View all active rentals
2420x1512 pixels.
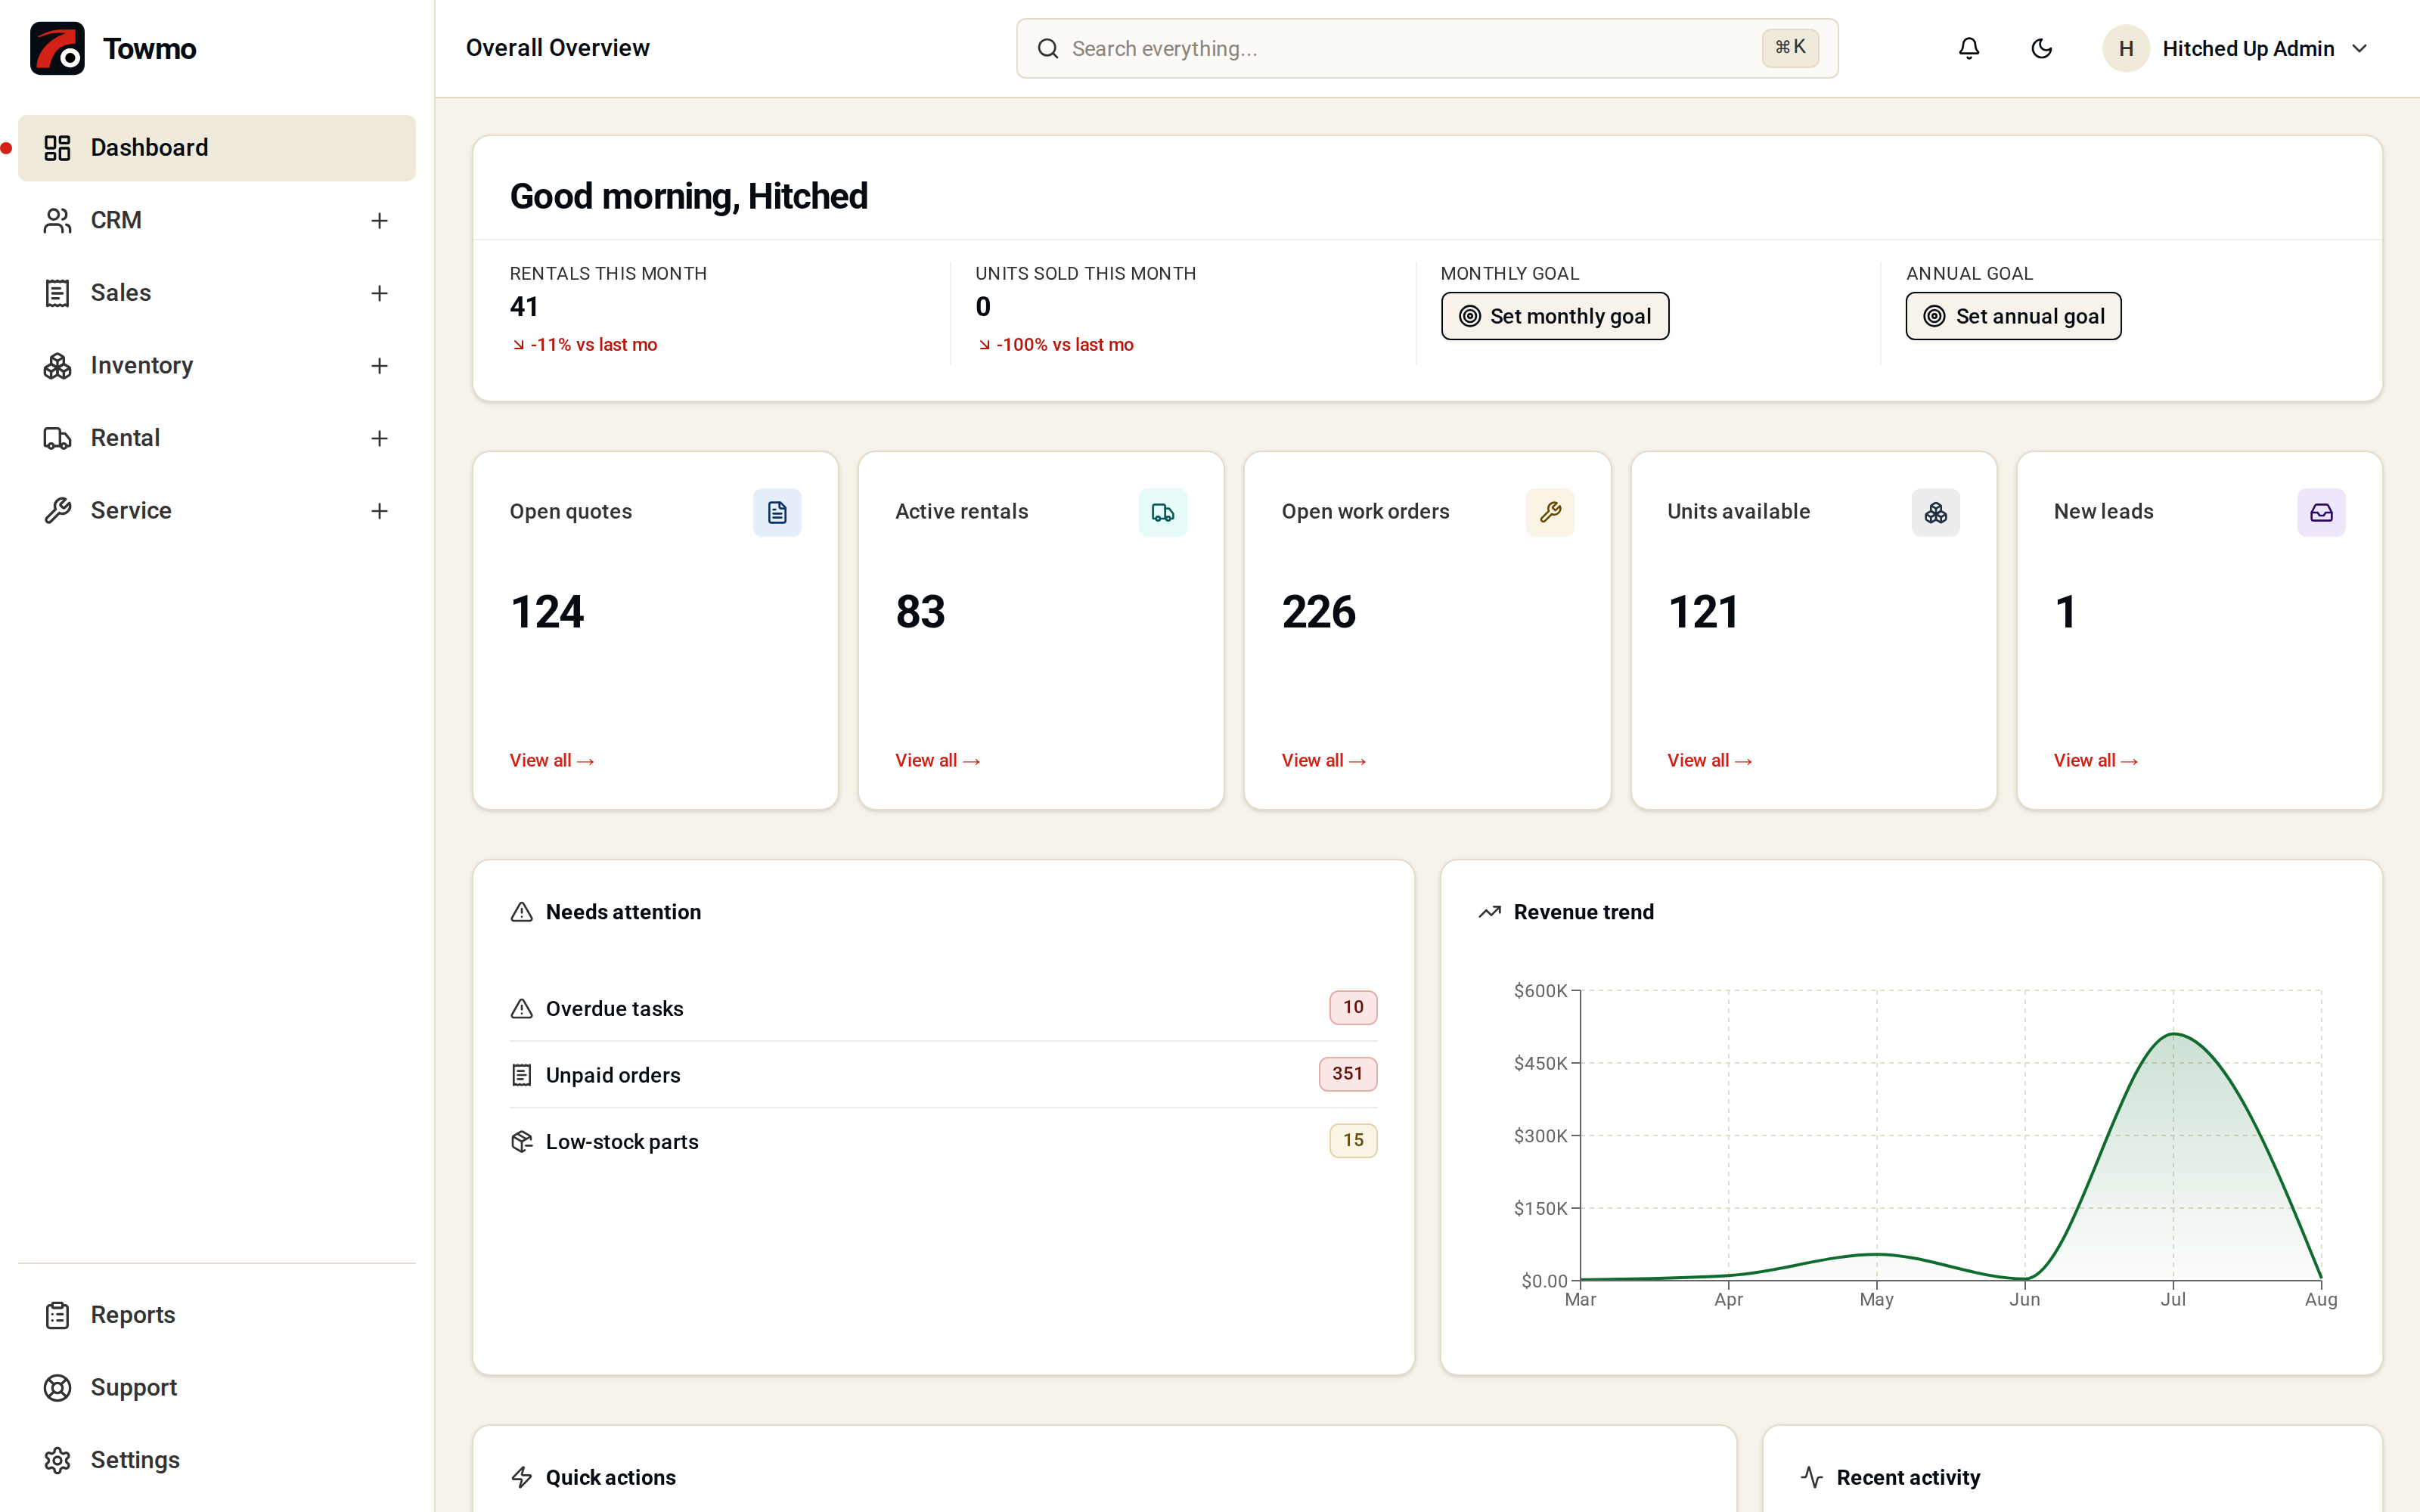tap(937, 761)
